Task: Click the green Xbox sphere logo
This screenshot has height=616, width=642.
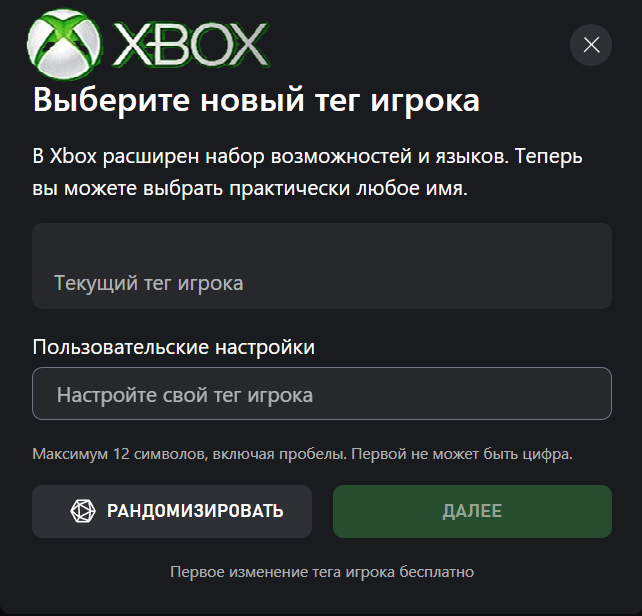Action: [x=64, y=44]
